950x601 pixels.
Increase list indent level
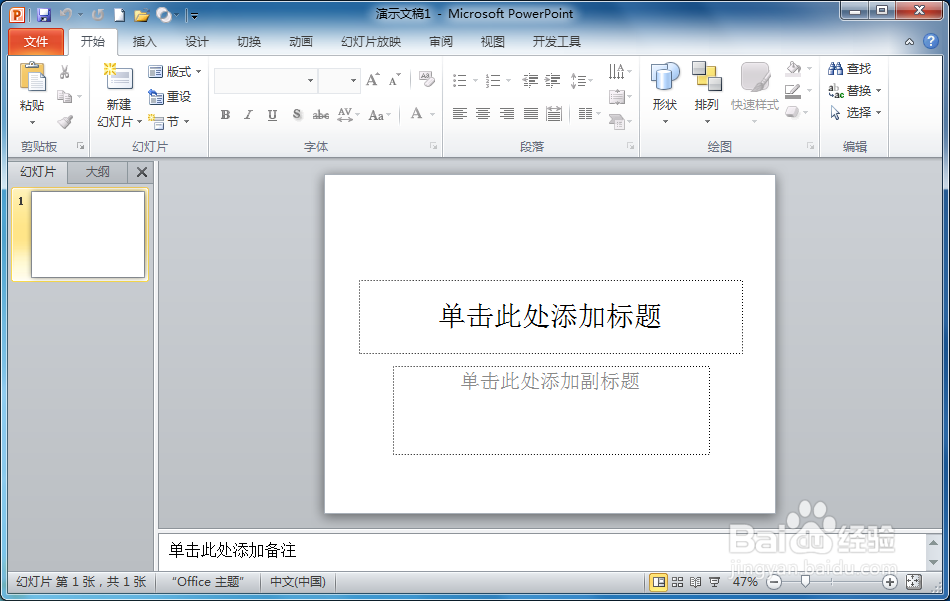tap(553, 81)
